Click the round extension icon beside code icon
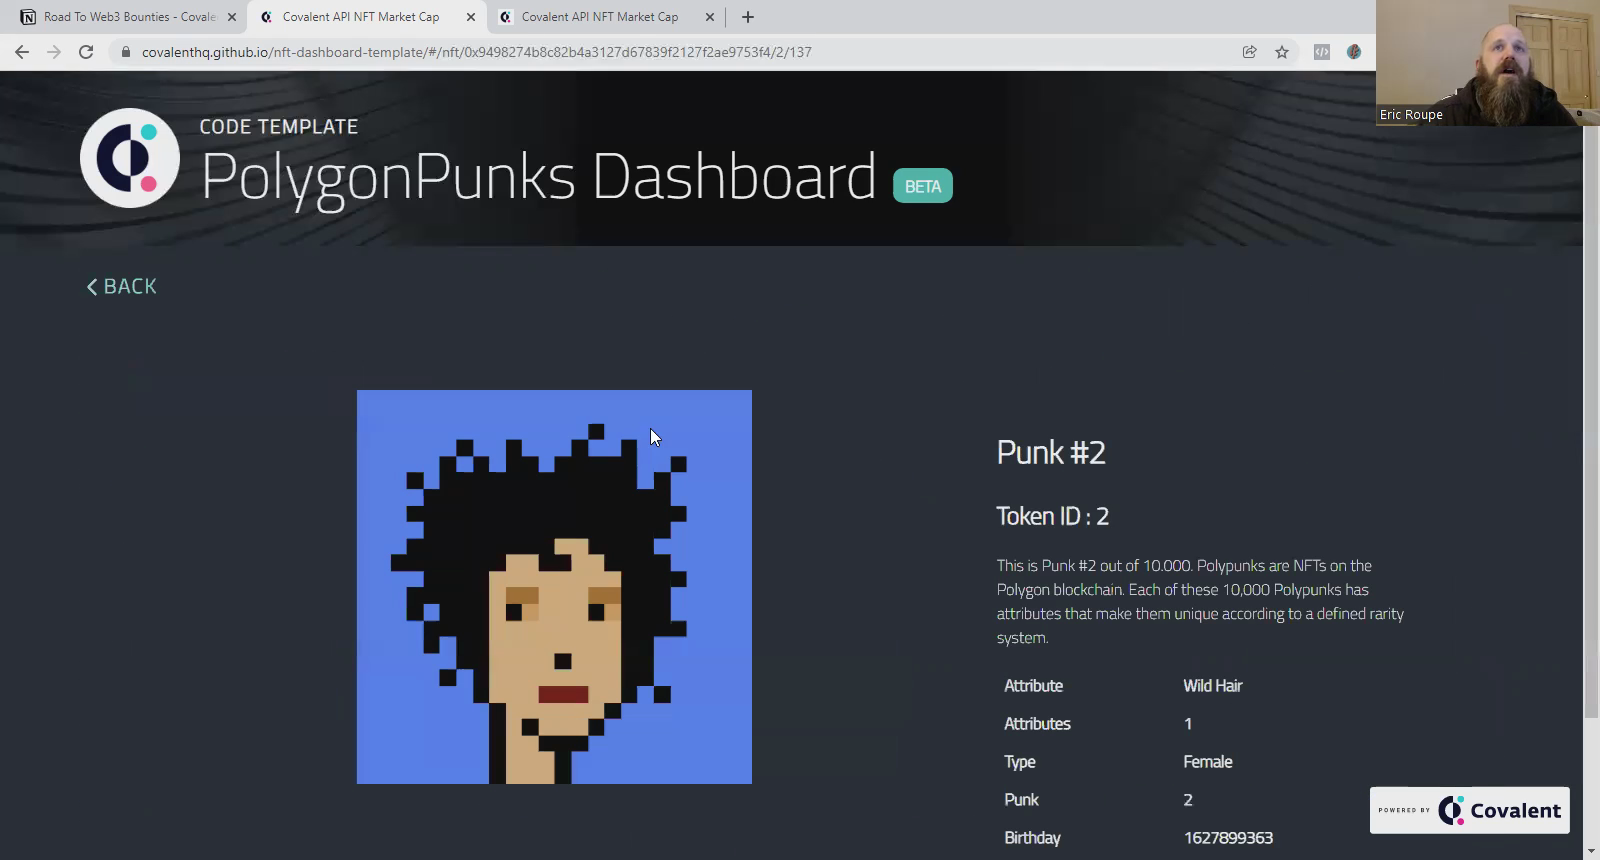1600x860 pixels. point(1354,52)
